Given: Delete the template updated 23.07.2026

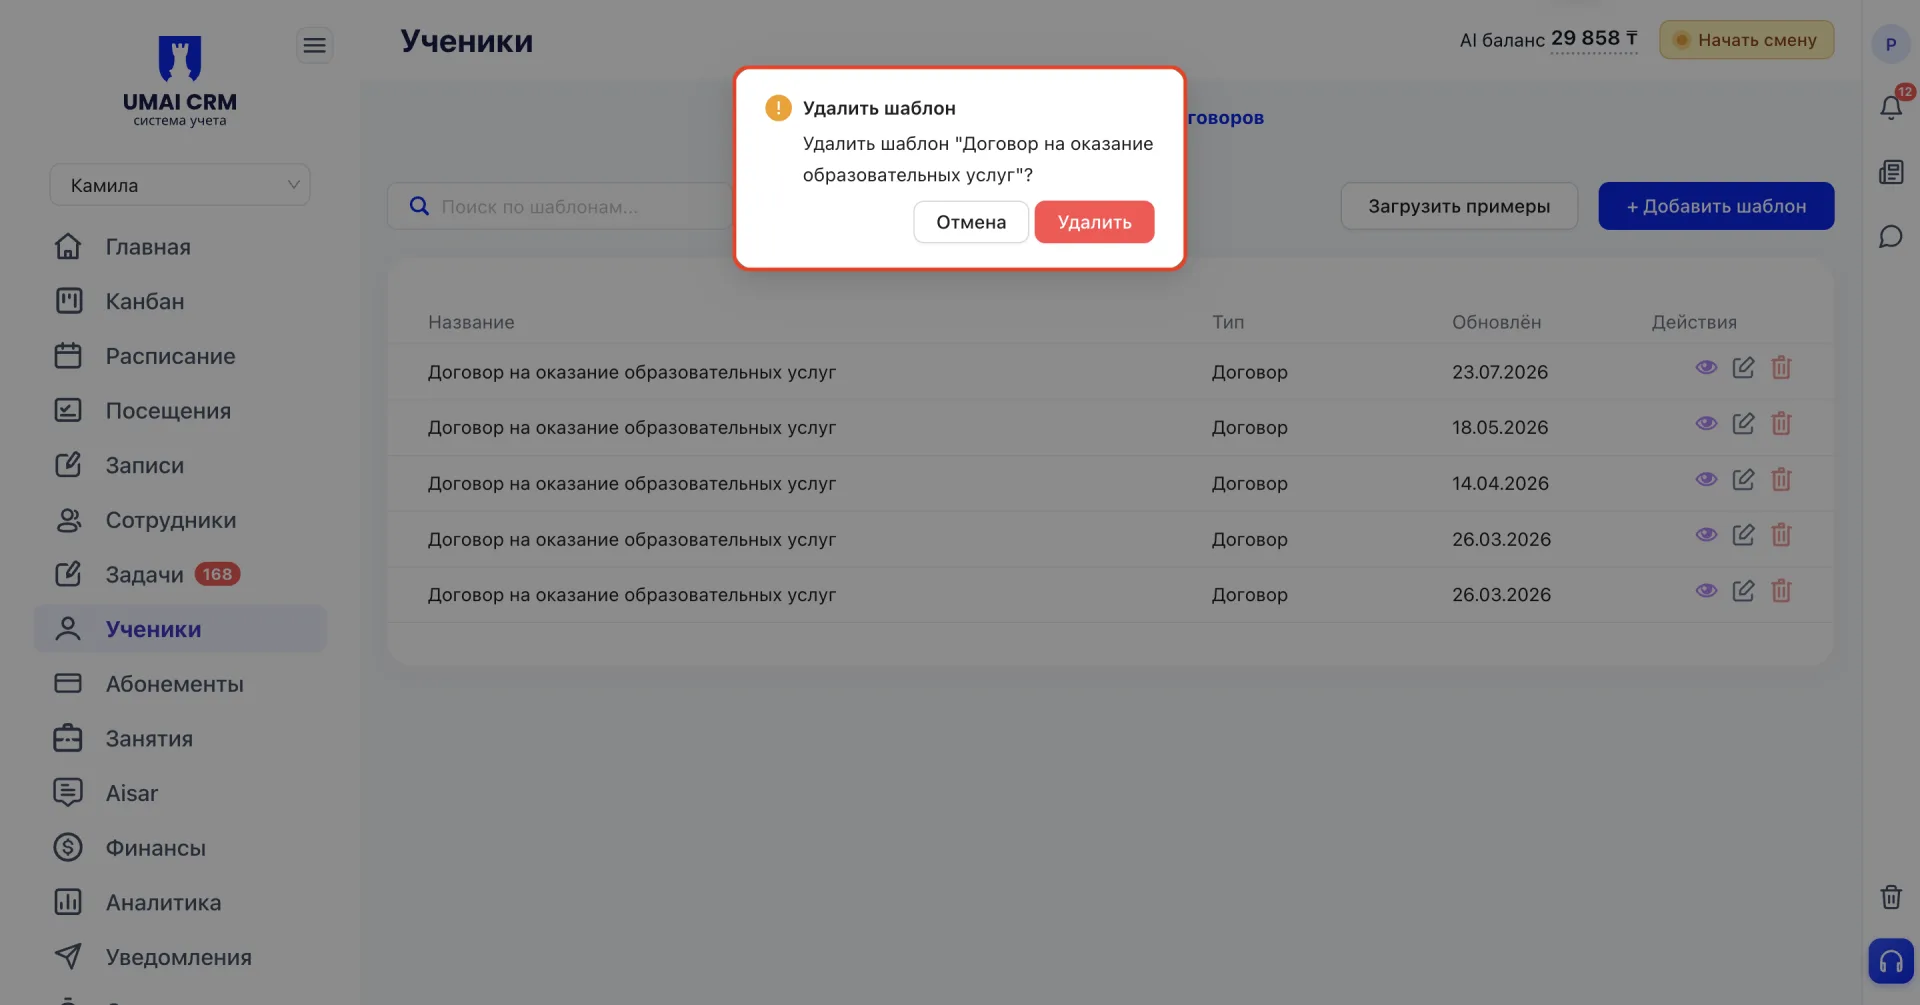Looking at the screenshot, I should coord(1782,368).
